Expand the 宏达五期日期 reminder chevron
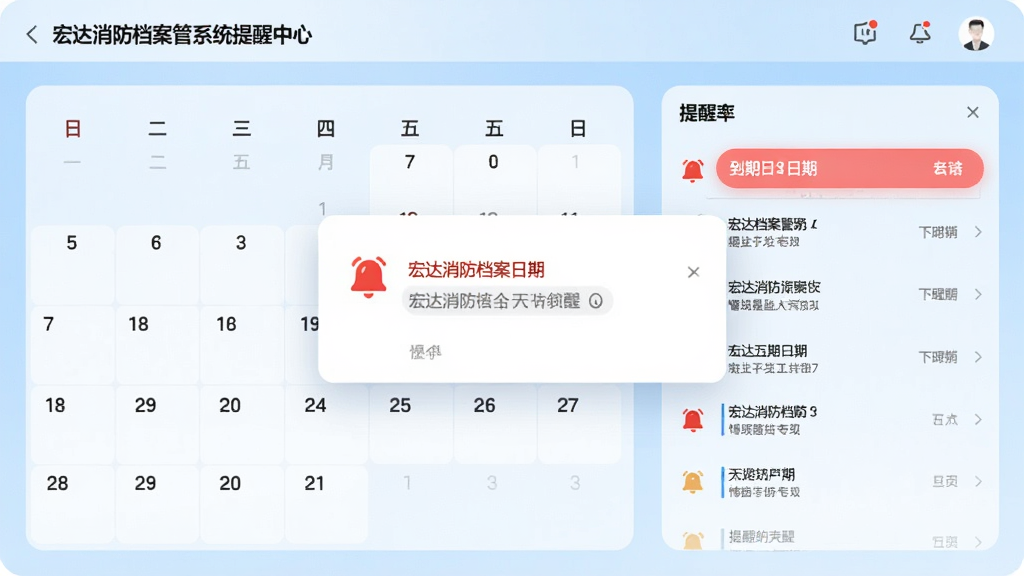The width and height of the screenshot is (1024, 576). 978,357
